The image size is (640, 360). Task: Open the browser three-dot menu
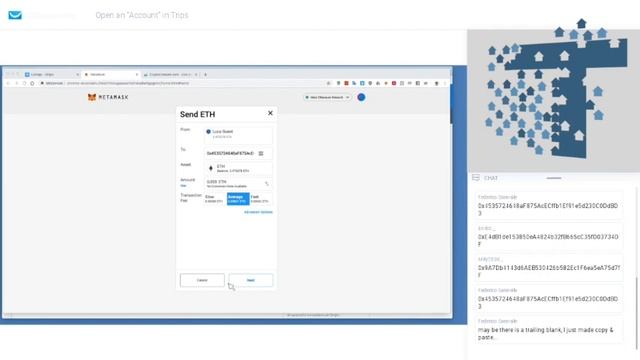(445, 83)
